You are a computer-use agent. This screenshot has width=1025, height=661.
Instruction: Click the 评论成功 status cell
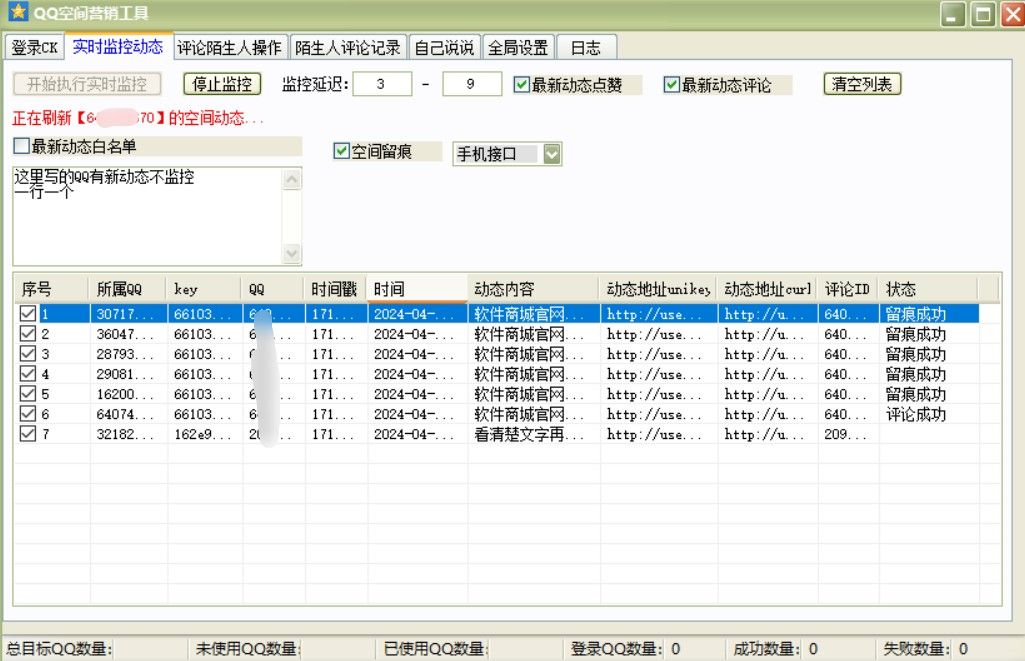[928, 414]
